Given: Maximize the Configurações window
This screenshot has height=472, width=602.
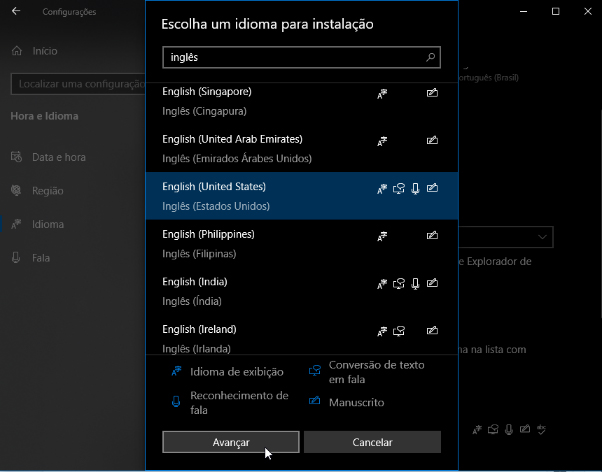Looking at the screenshot, I should click(x=555, y=12).
